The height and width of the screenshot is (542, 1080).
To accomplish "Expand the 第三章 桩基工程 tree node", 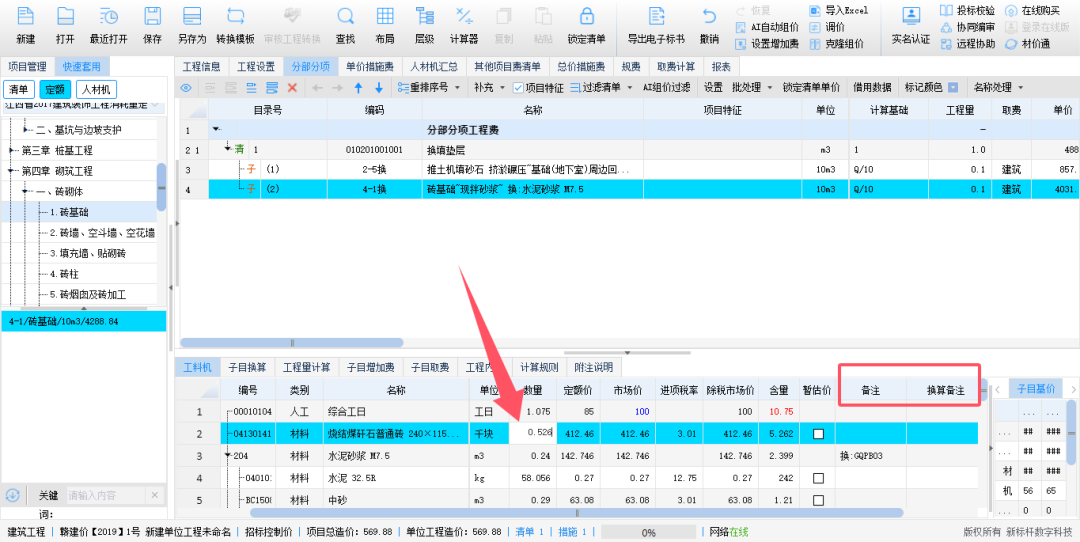I will pos(12,150).
